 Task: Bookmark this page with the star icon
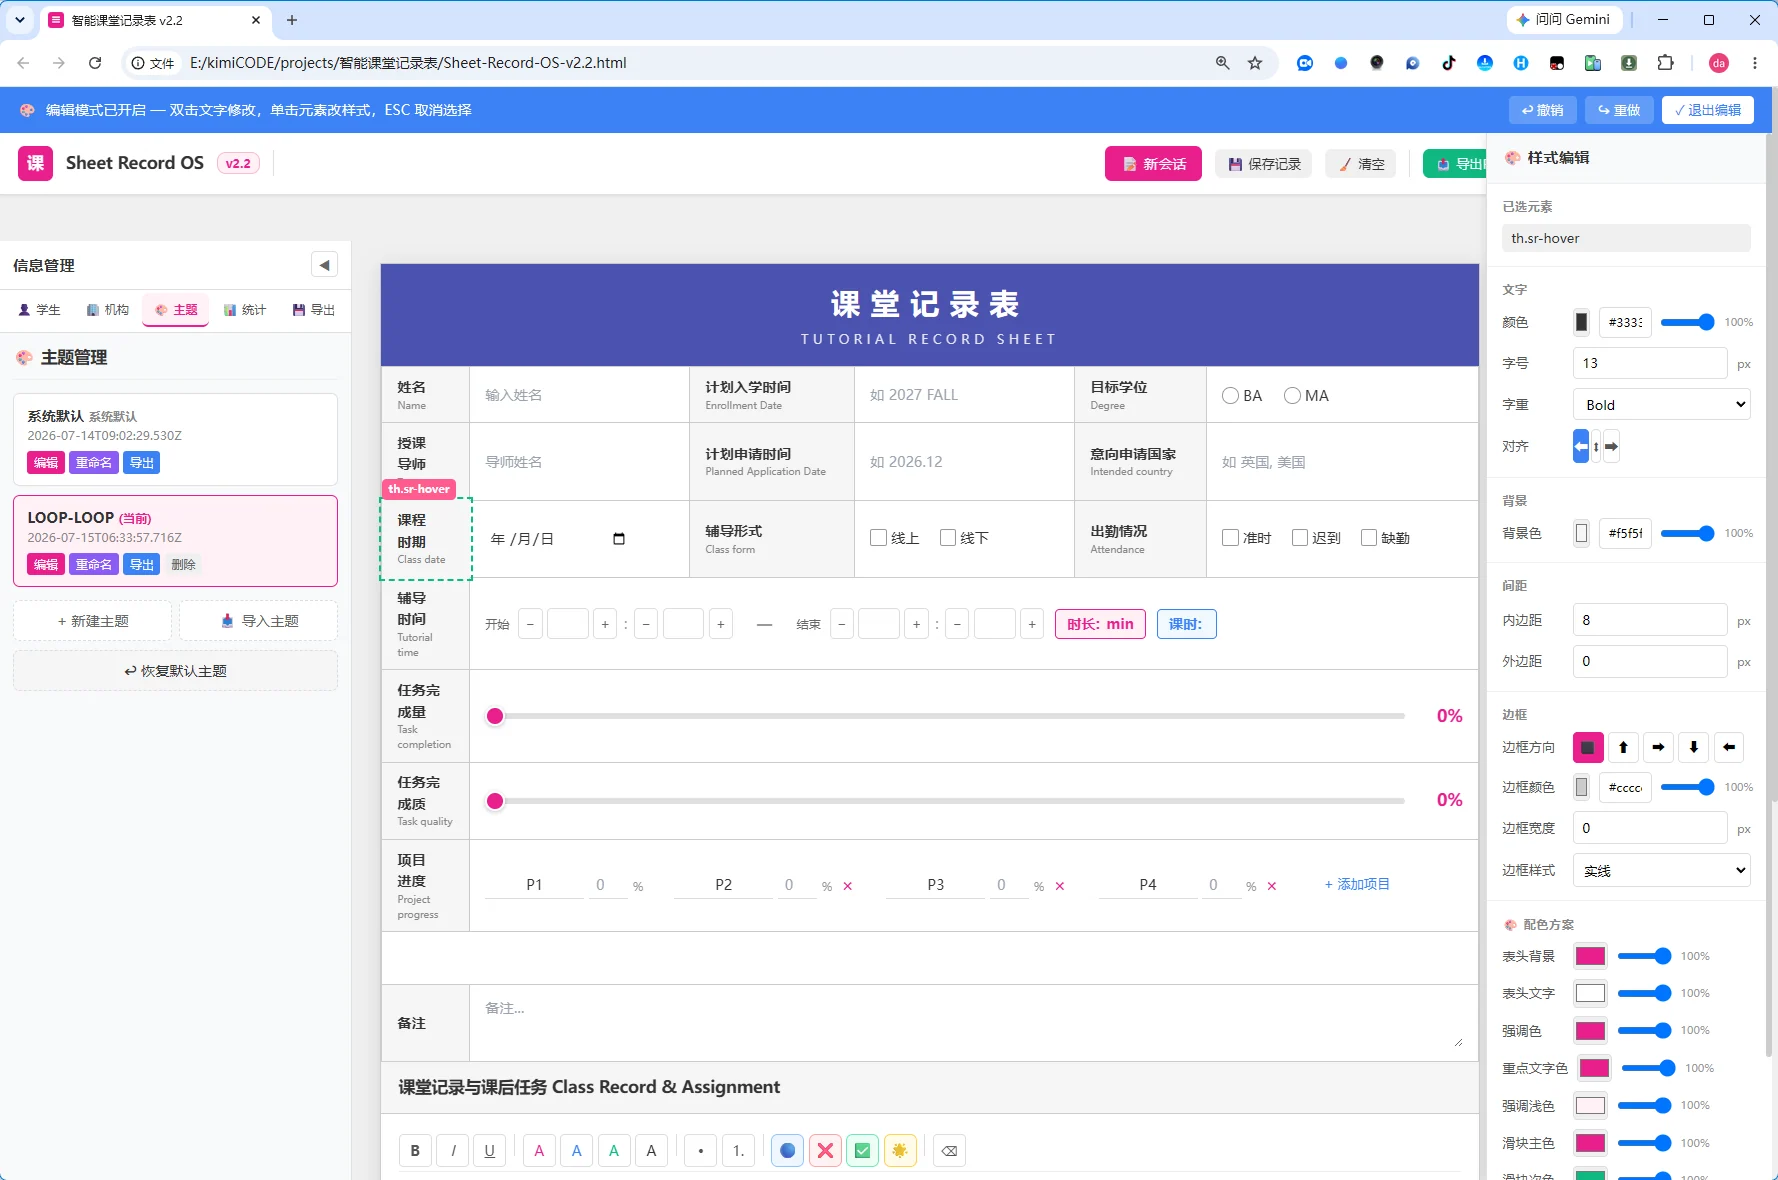coord(1255,63)
